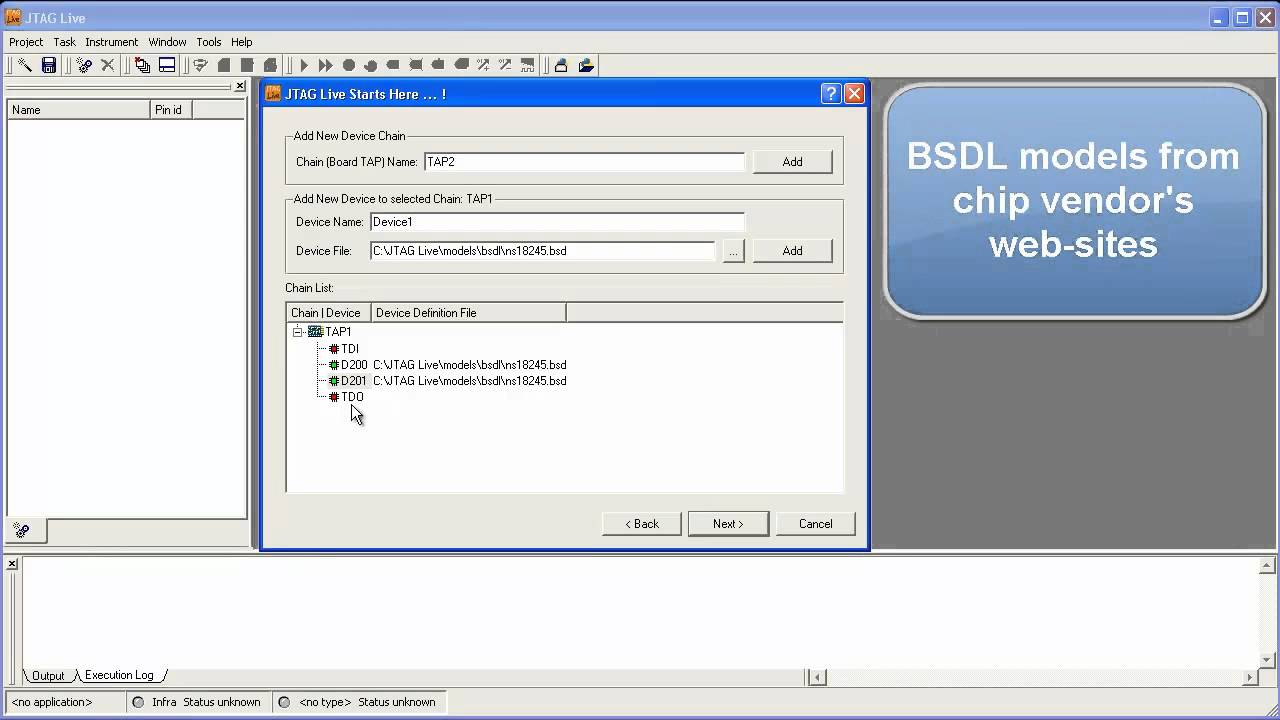Click the Name column header in left panel
The image size is (1280, 720).
(x=79, y=110)
